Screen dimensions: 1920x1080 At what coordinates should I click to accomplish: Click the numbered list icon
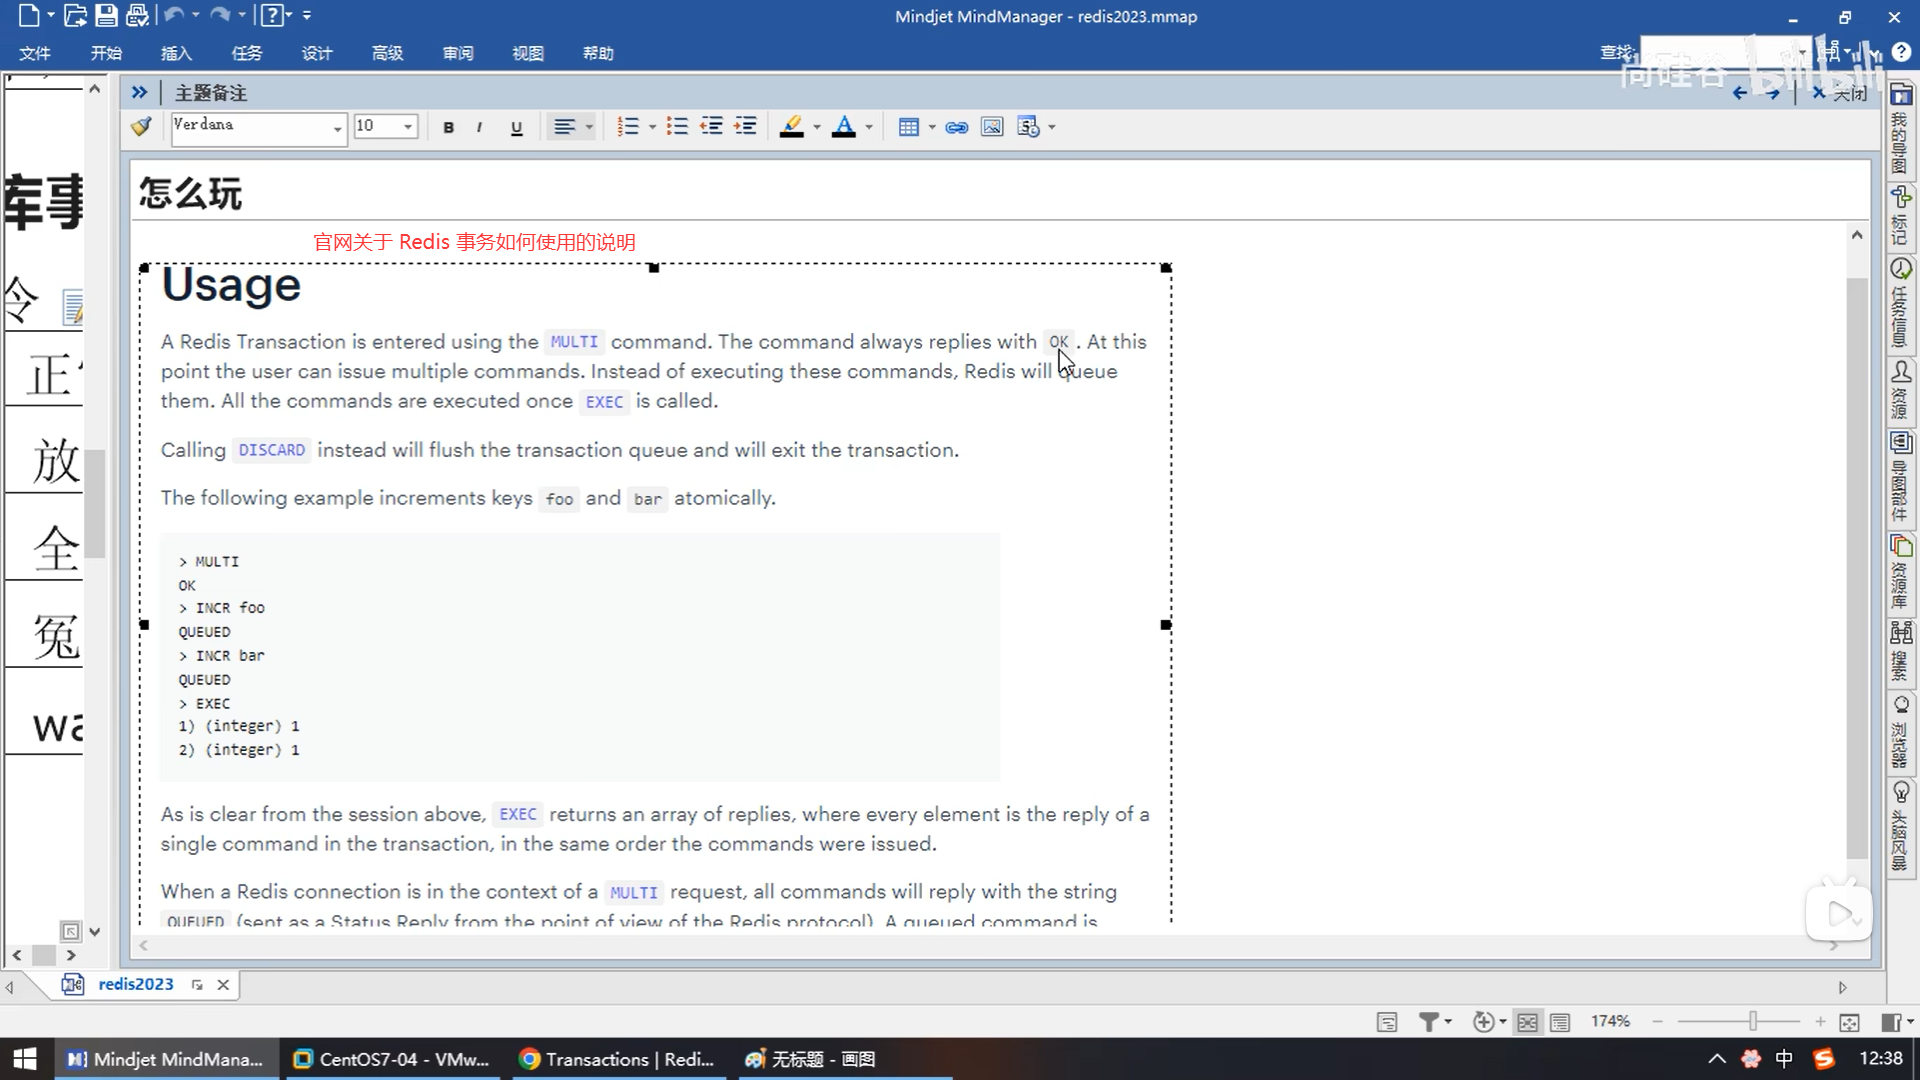click(627, 127)
